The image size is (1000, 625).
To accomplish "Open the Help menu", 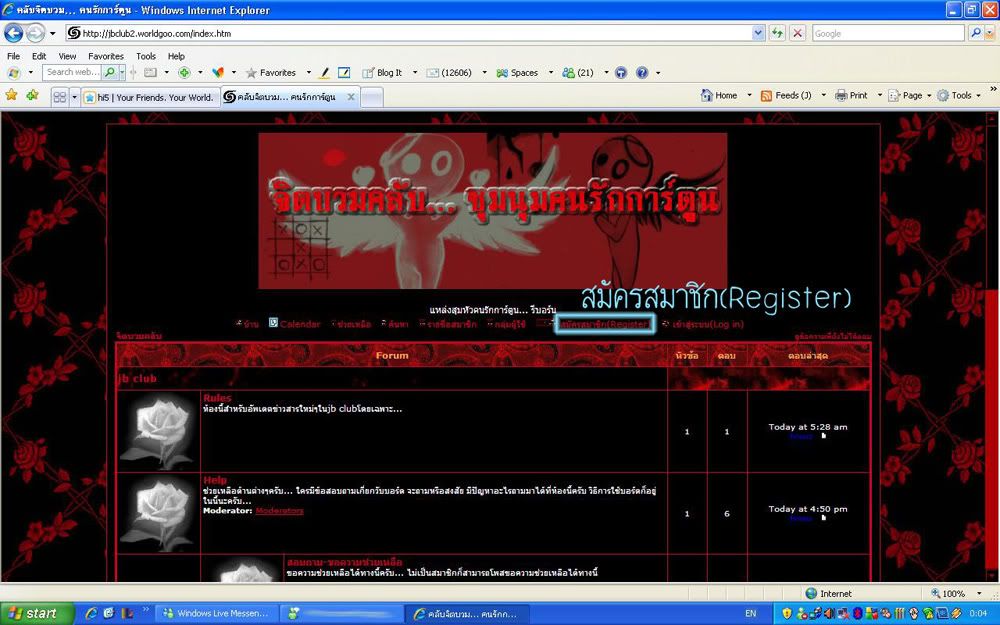I will pyautogui.click(x=176, y=55).
